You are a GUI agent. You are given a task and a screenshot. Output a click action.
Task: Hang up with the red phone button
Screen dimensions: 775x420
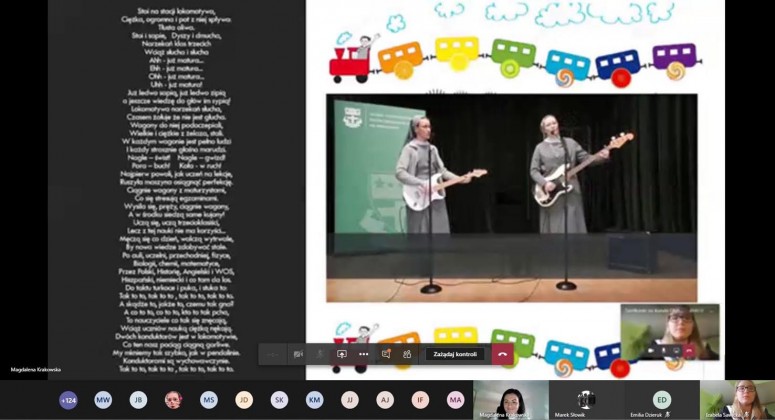[502, 354]
